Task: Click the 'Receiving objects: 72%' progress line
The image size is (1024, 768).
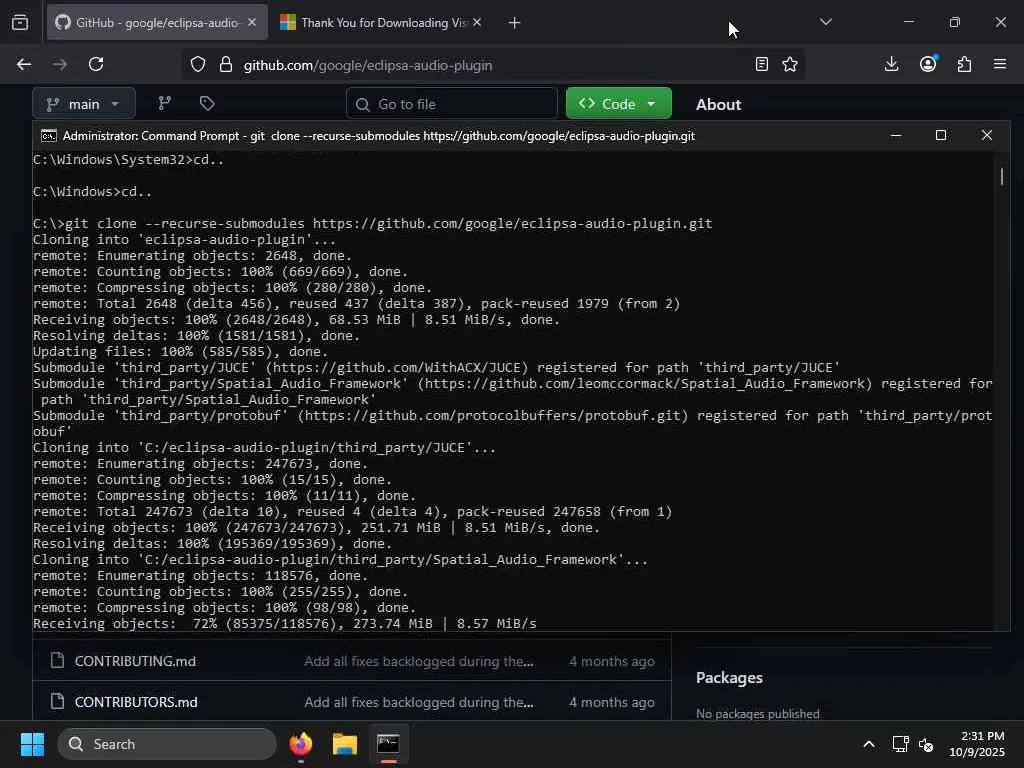Action: 285,624
